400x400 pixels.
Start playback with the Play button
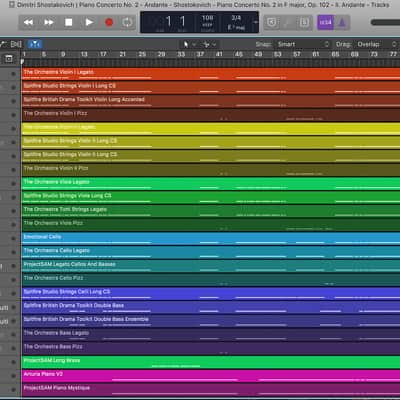(89, 22)
